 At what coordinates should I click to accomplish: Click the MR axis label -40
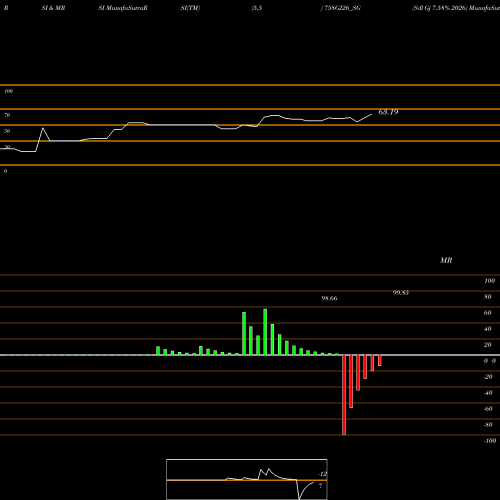[x=488, y=393]
